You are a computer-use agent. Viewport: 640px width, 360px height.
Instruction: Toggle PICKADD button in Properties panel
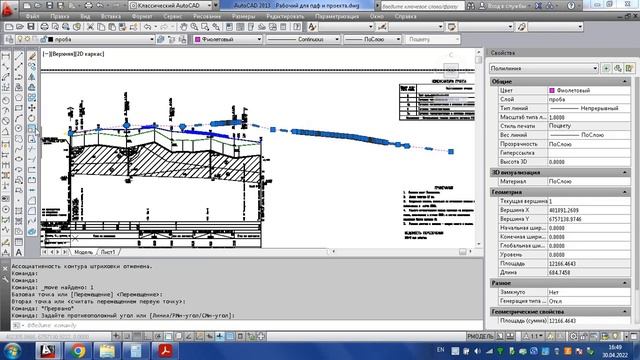[606, 68]
